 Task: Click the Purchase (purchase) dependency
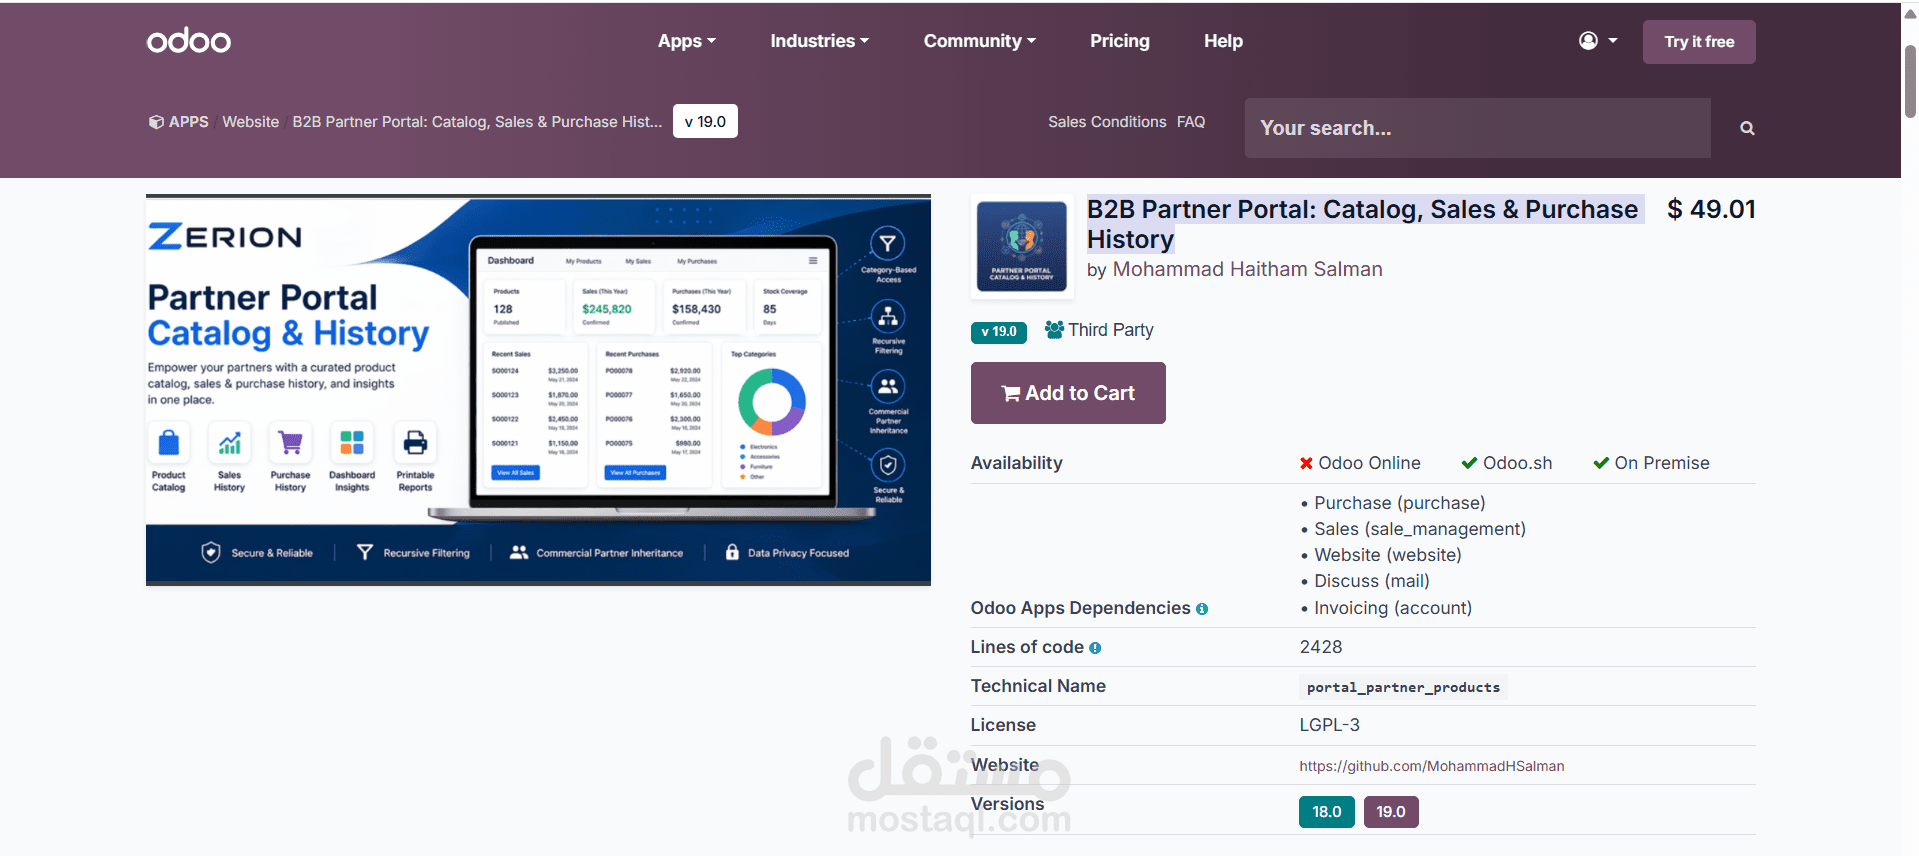point(1399,503)
